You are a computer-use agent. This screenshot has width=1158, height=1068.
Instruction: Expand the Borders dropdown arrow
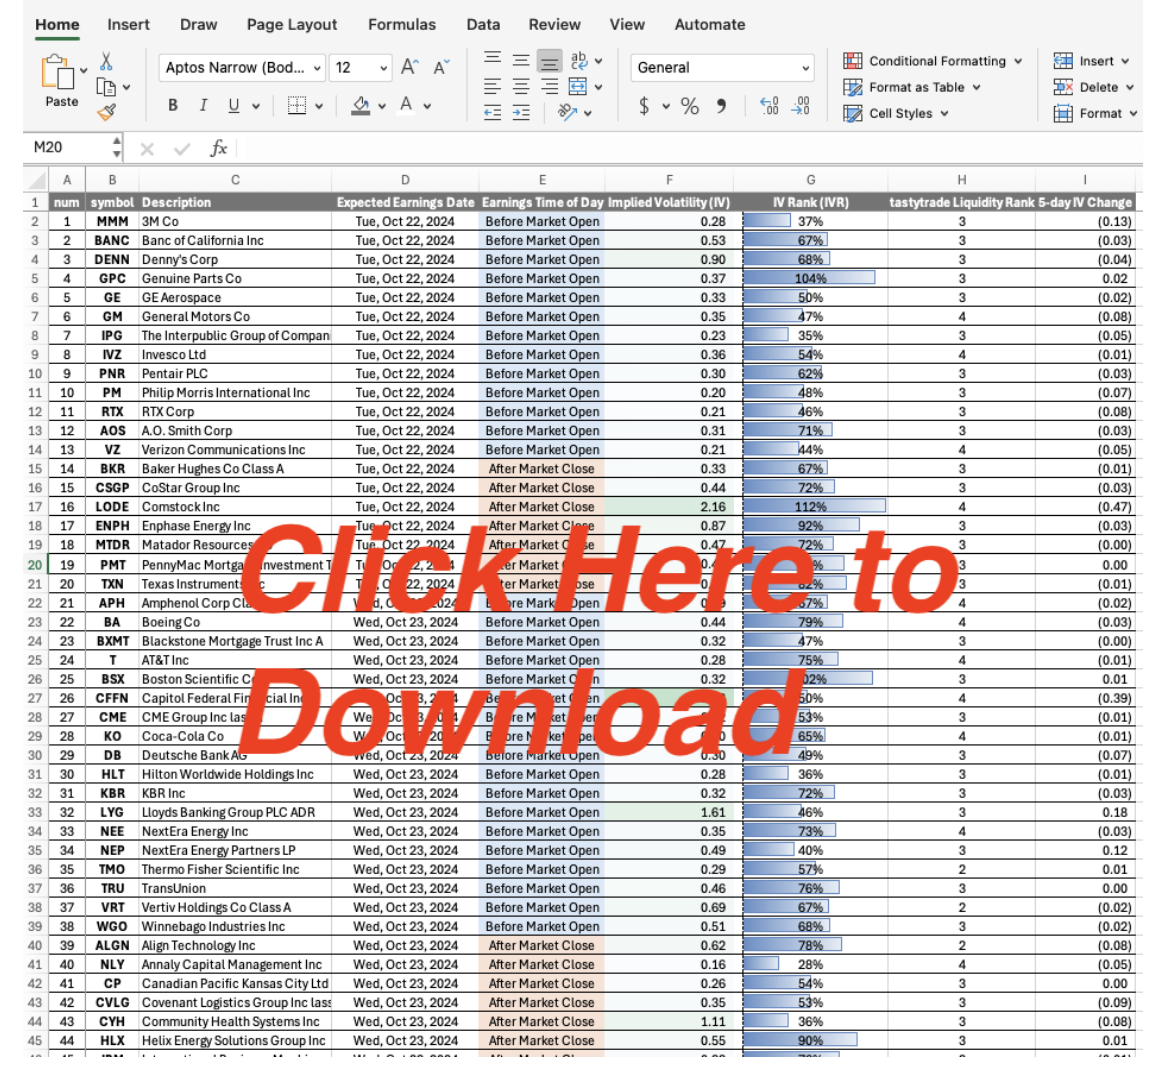[x=319, y=106]
